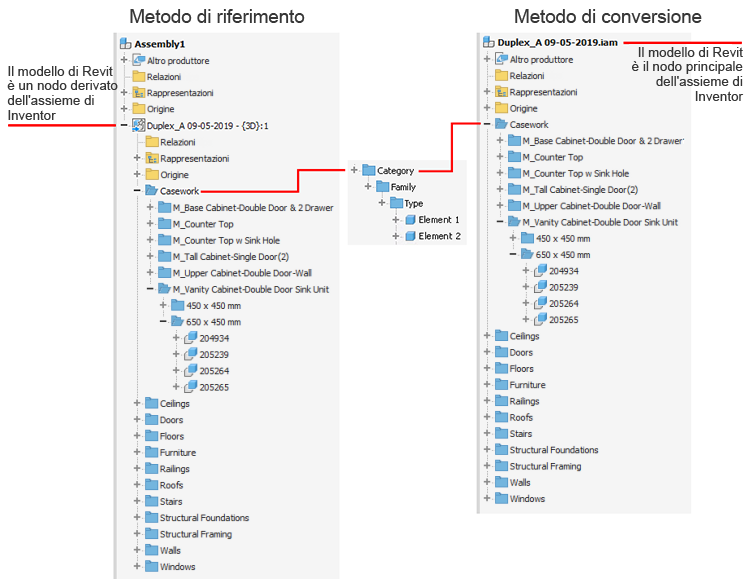Viewport: 750px width, 579px height.
Task: Expand M_Counter Top in left tree
Action: 150,224
